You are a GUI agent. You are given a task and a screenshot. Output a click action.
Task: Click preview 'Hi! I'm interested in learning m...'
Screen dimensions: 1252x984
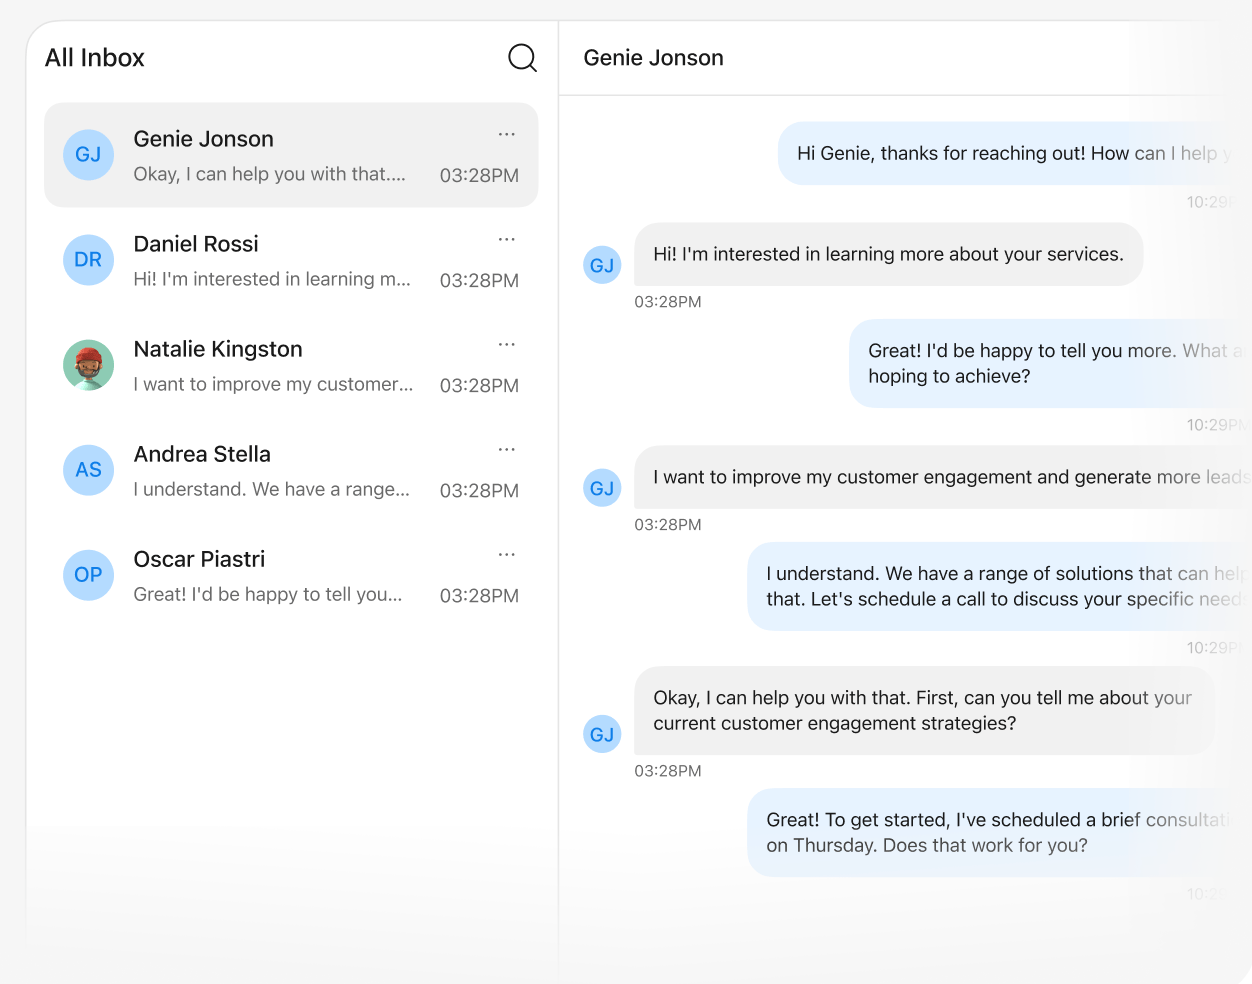pos(272,279)
